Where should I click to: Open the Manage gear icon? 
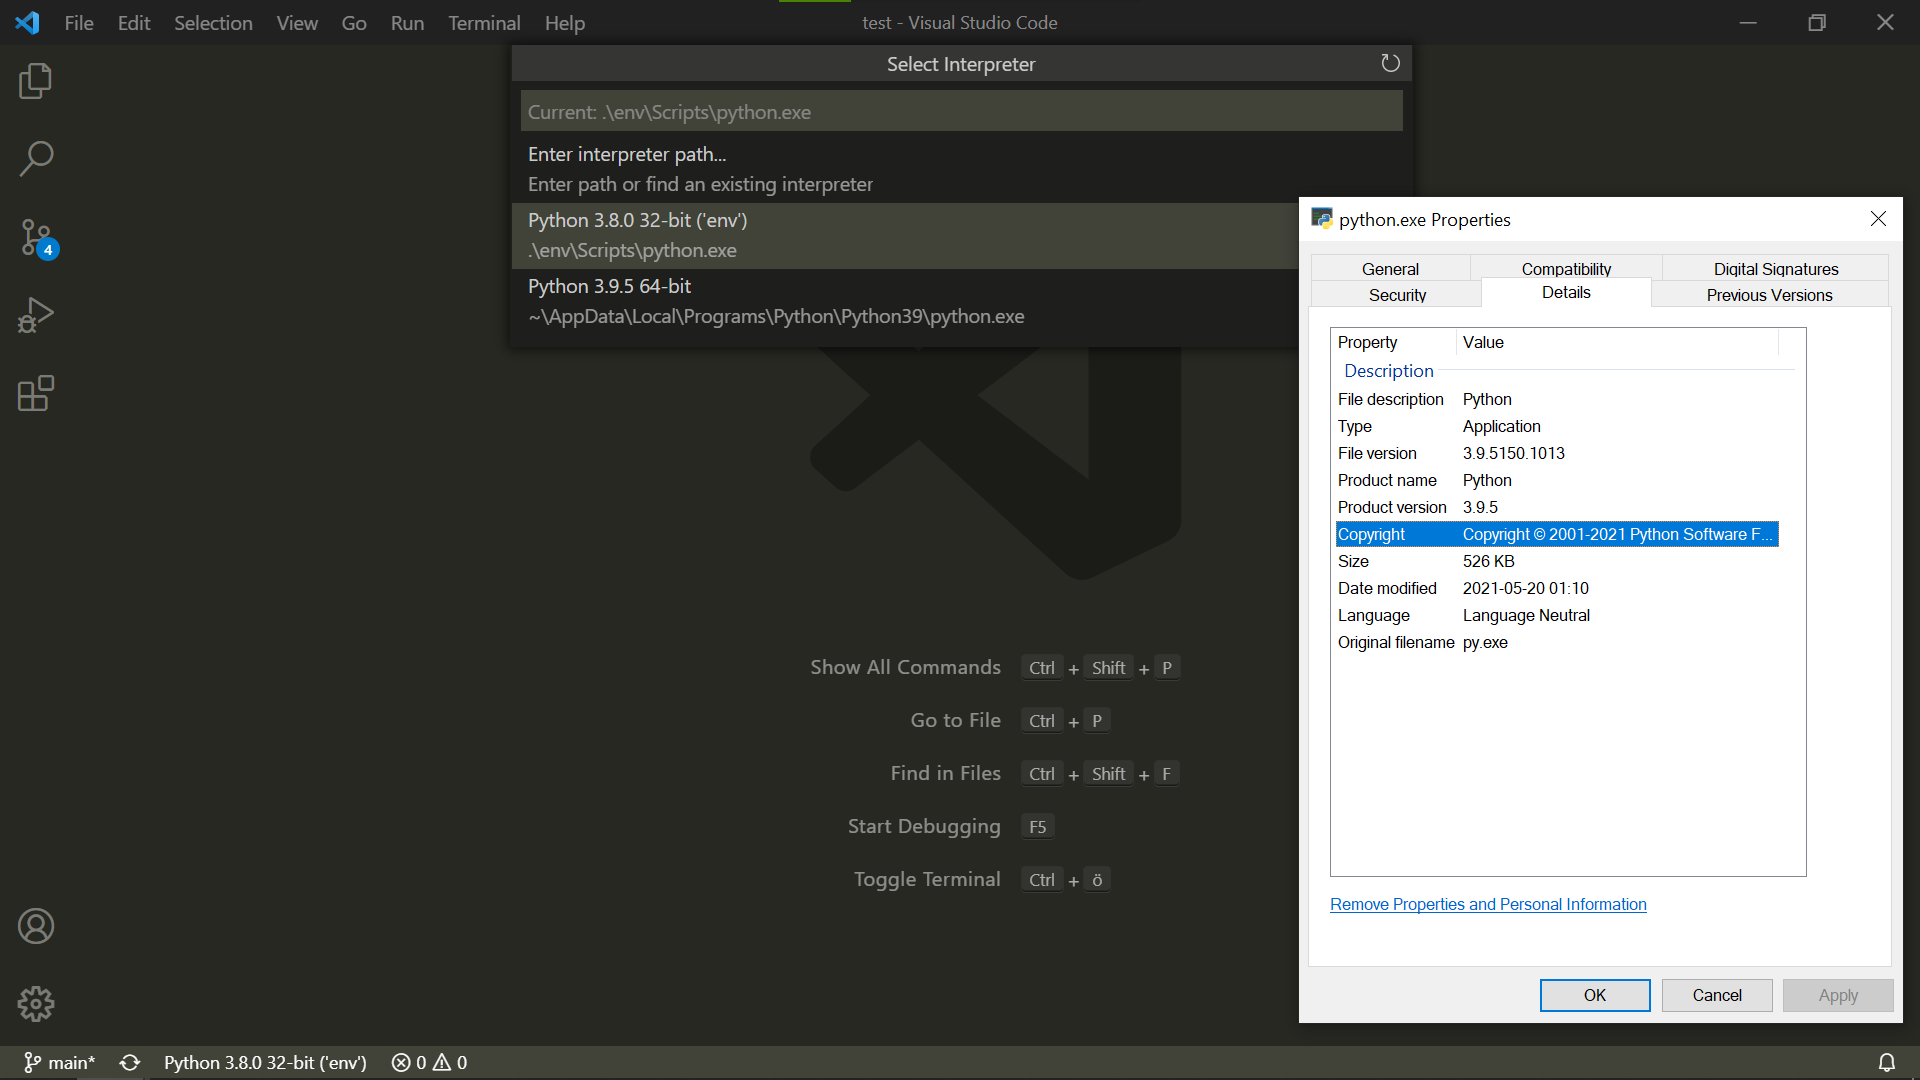click(x=36, y=1003)
